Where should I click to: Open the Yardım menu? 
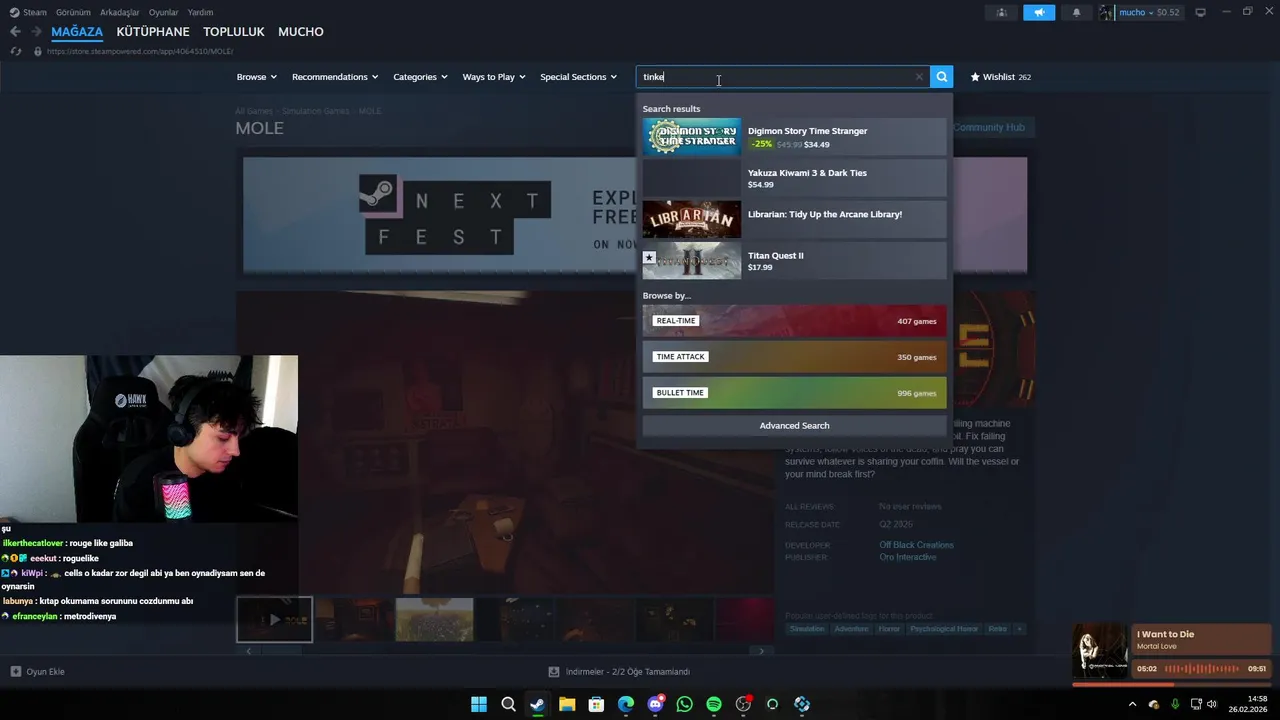(x=200, y=12)
